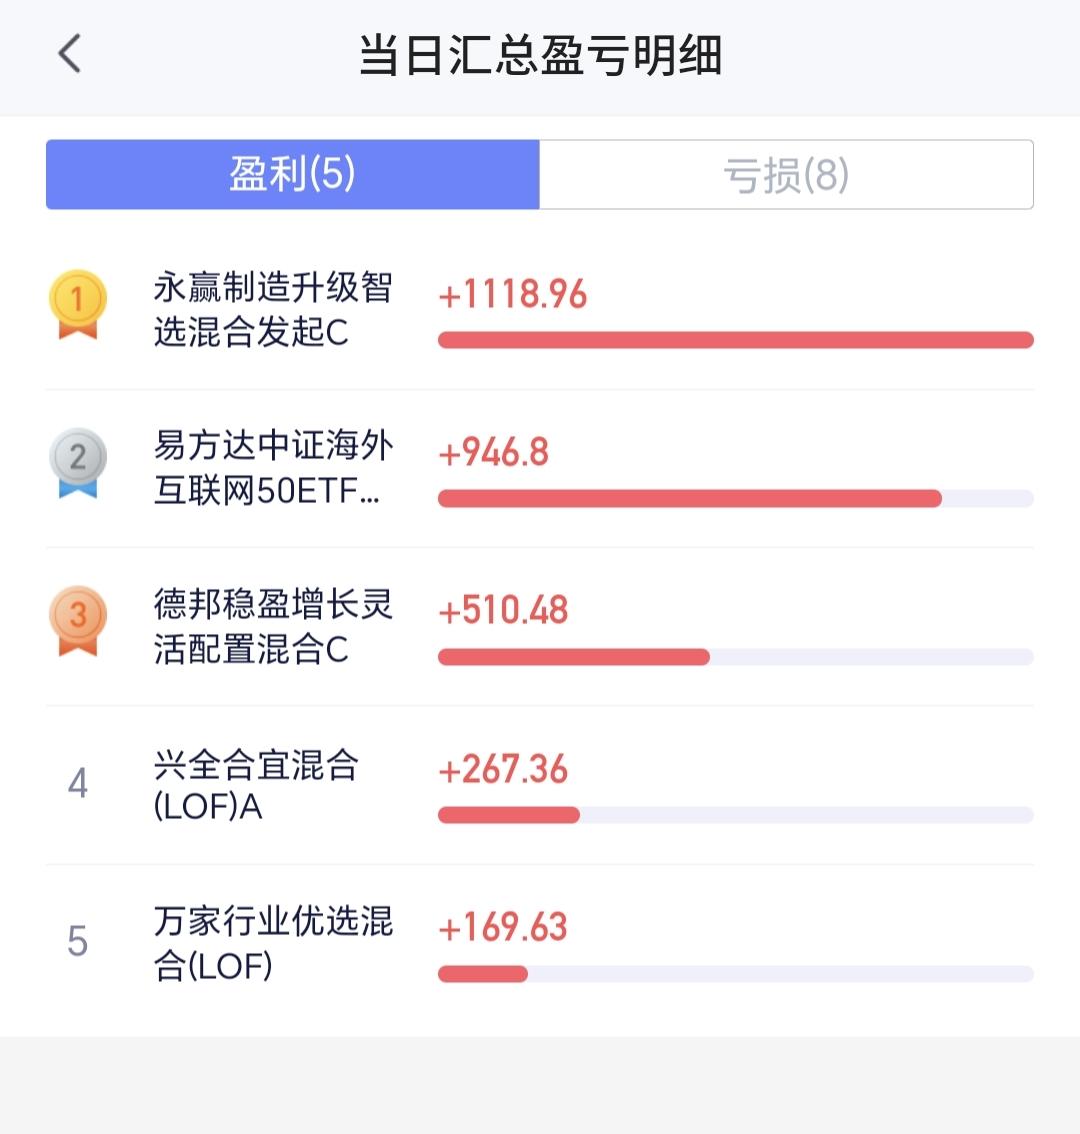Switch to the 亏损(8) tab

(786, 174)
